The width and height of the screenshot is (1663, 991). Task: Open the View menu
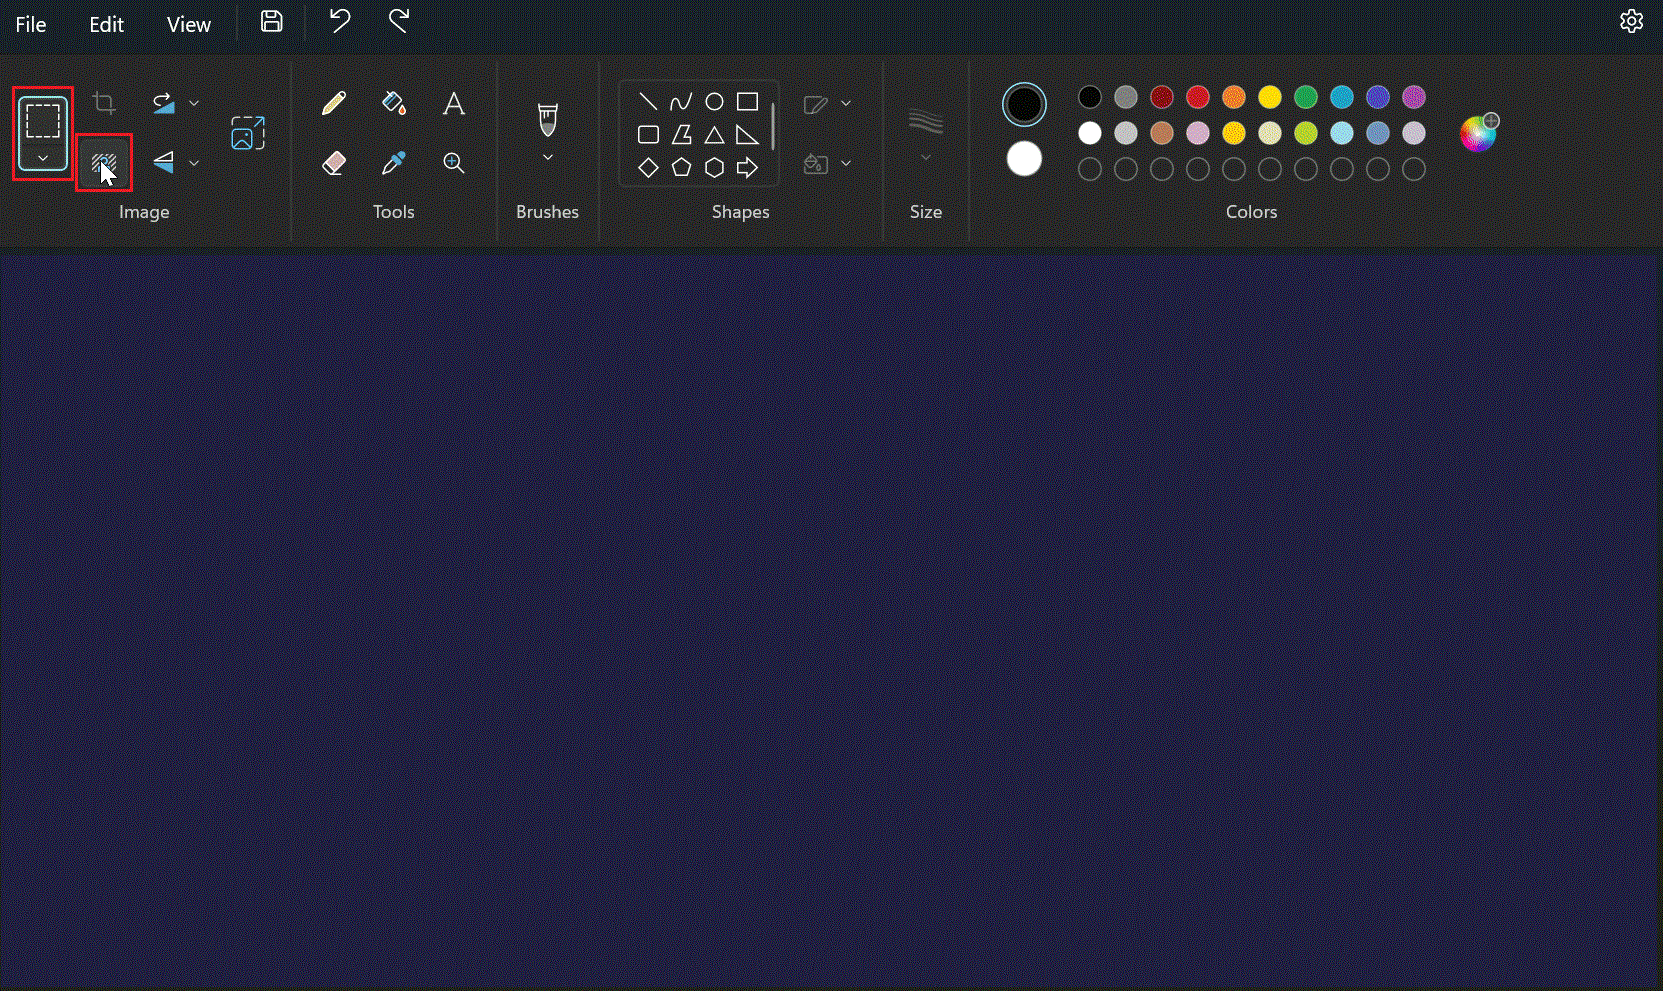(188, 24)
